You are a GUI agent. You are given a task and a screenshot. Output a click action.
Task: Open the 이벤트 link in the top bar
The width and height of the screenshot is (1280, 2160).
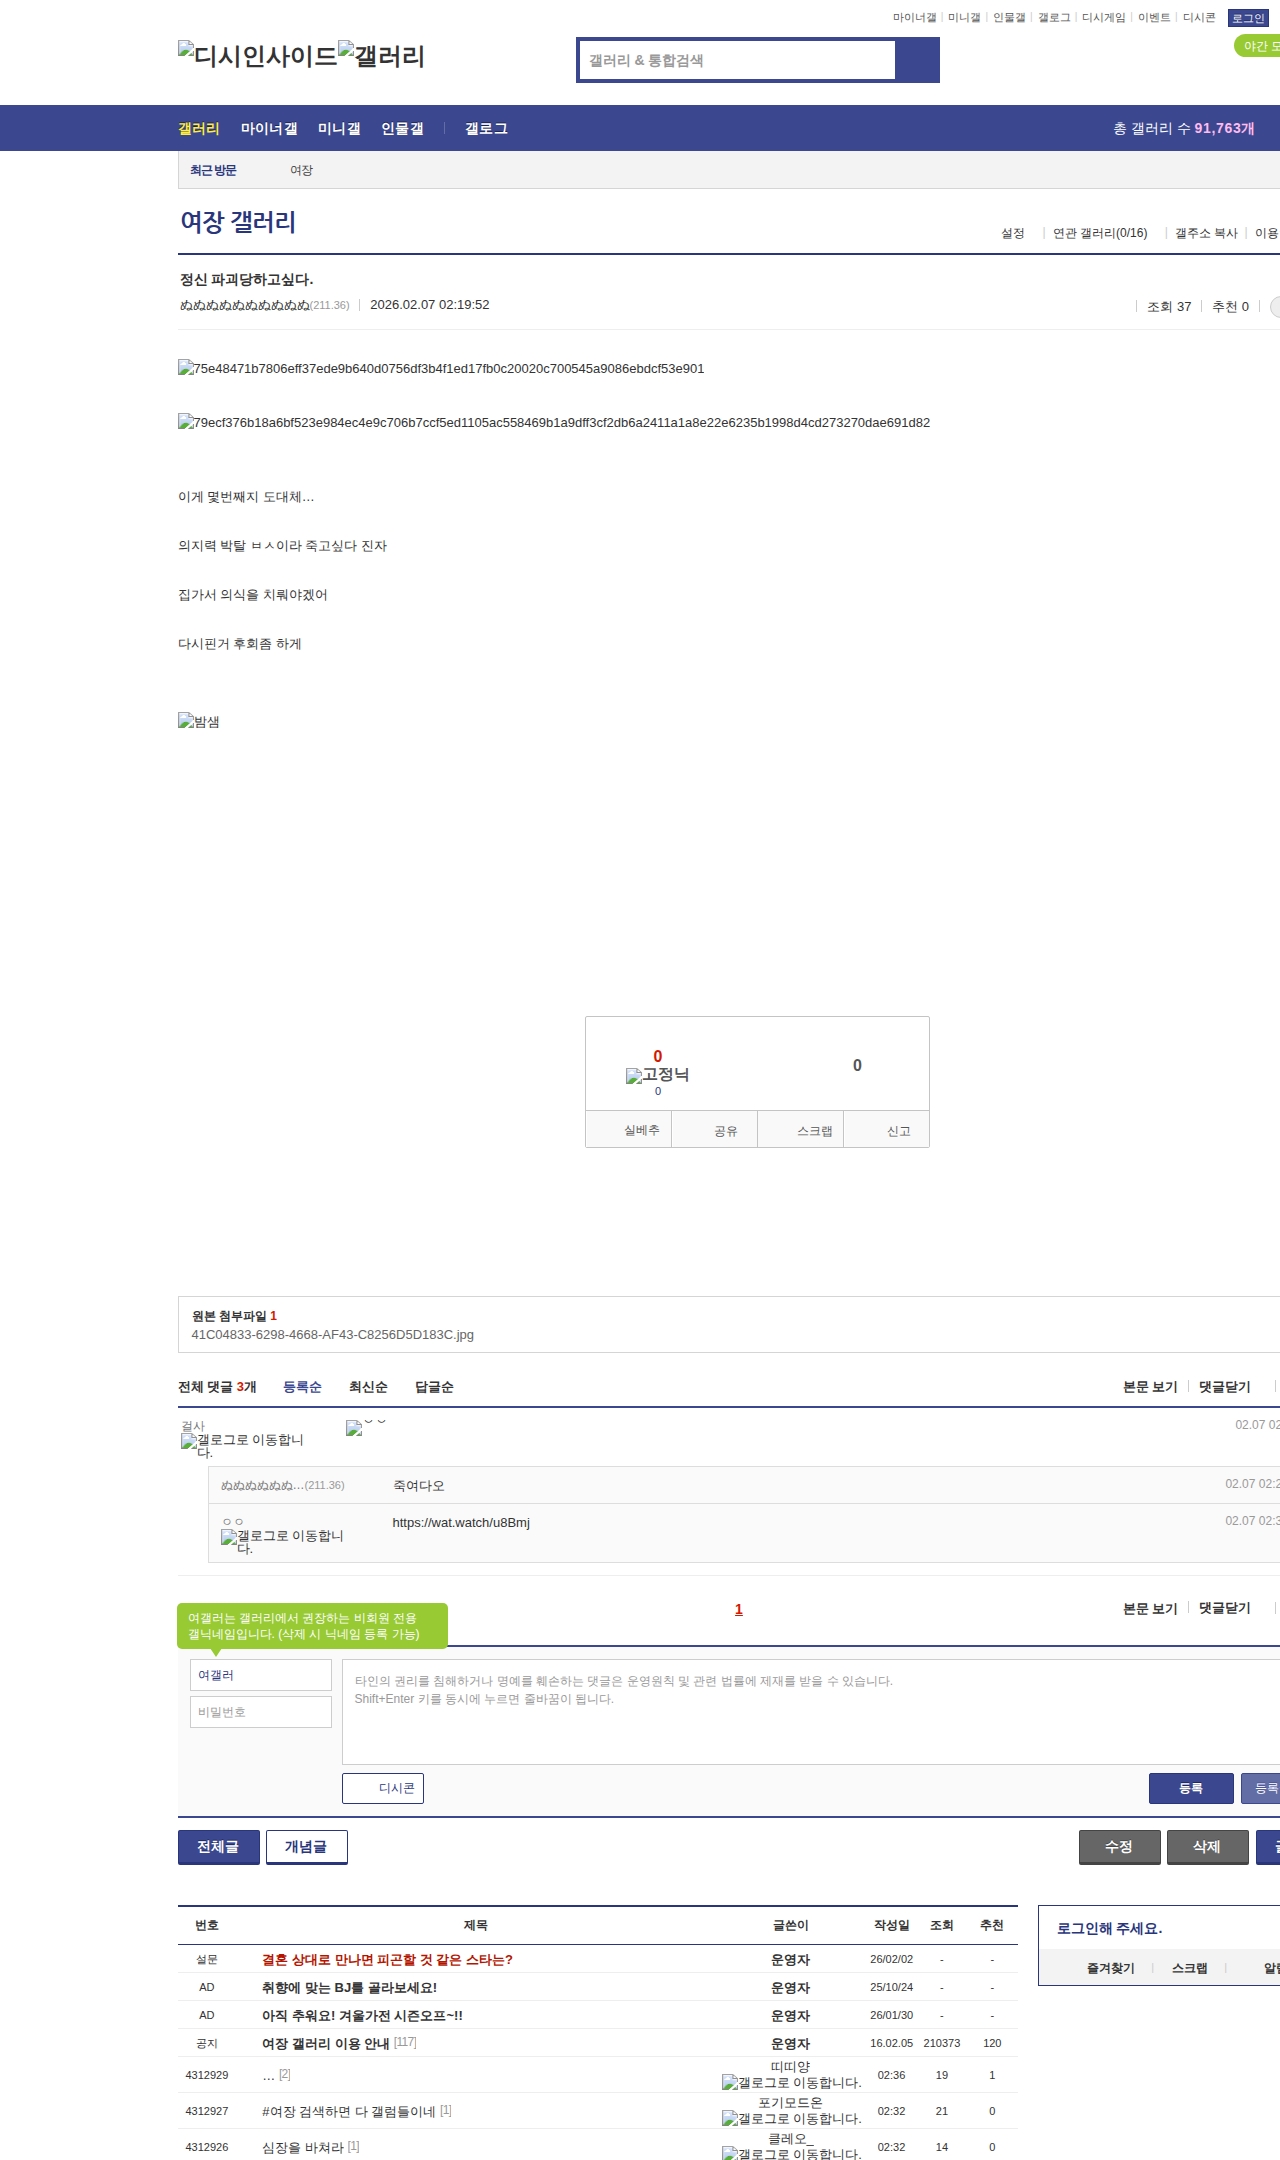point(1154,18)
